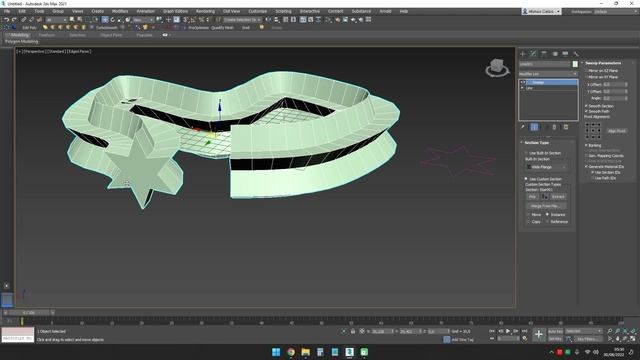The height and width of the screenshot is (360, 640).
Task: Open the Modifier List dropdown
Action: pos(548,74)
